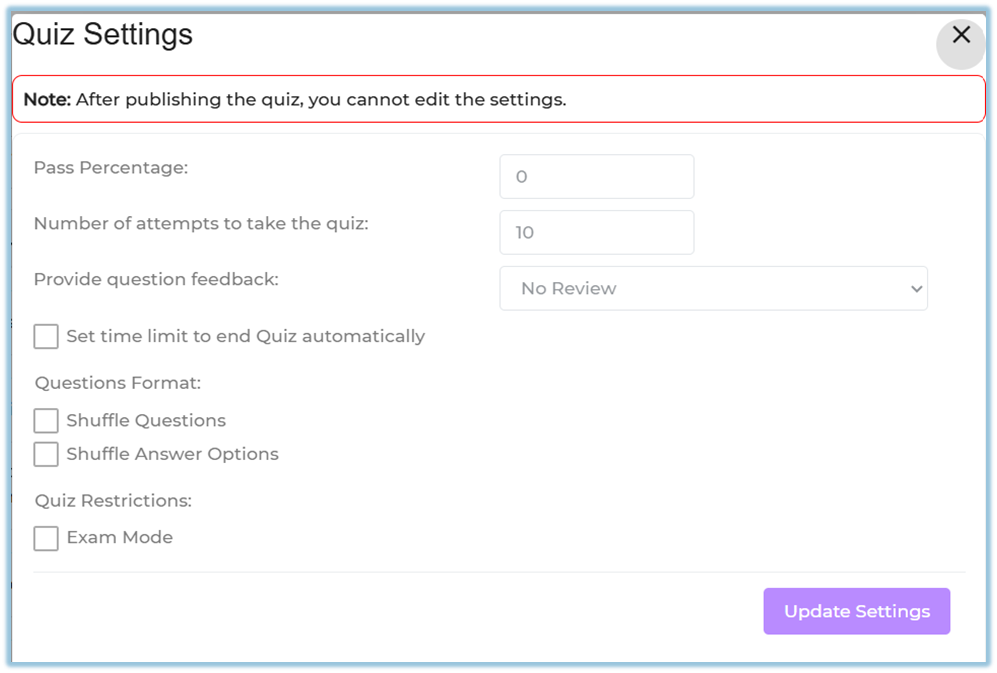Click the 'Exam Mode' label text
The image size is (997, 673).
(119, 538)
